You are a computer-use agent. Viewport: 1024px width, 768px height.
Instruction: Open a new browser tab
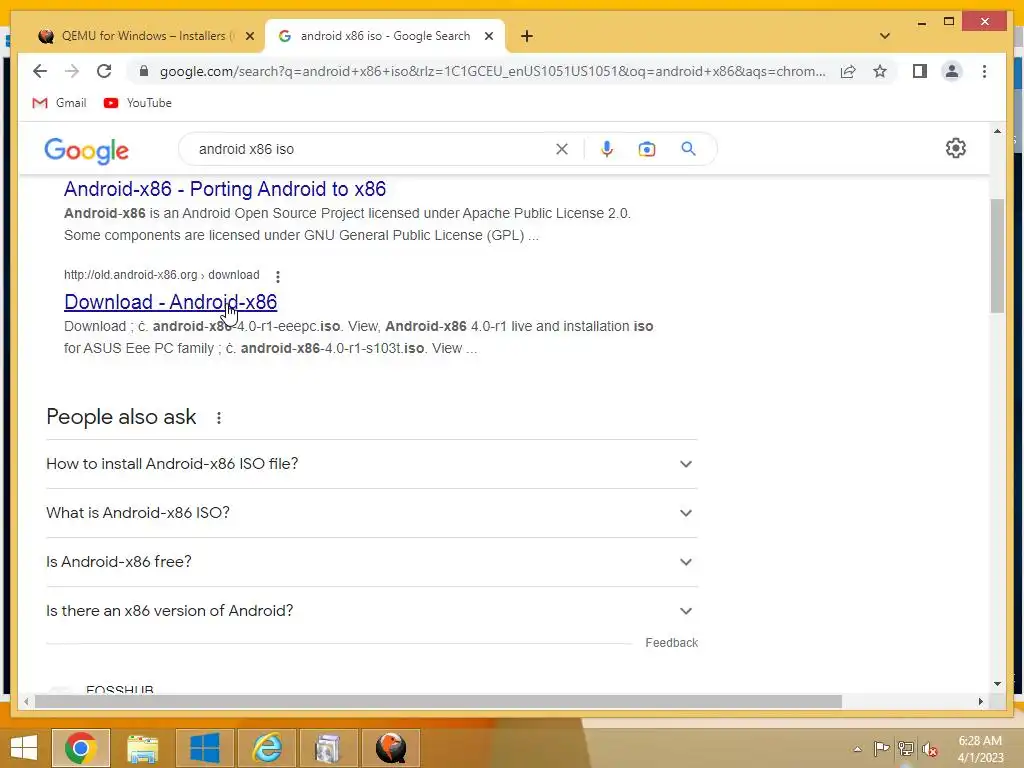(x=526, y=36)
